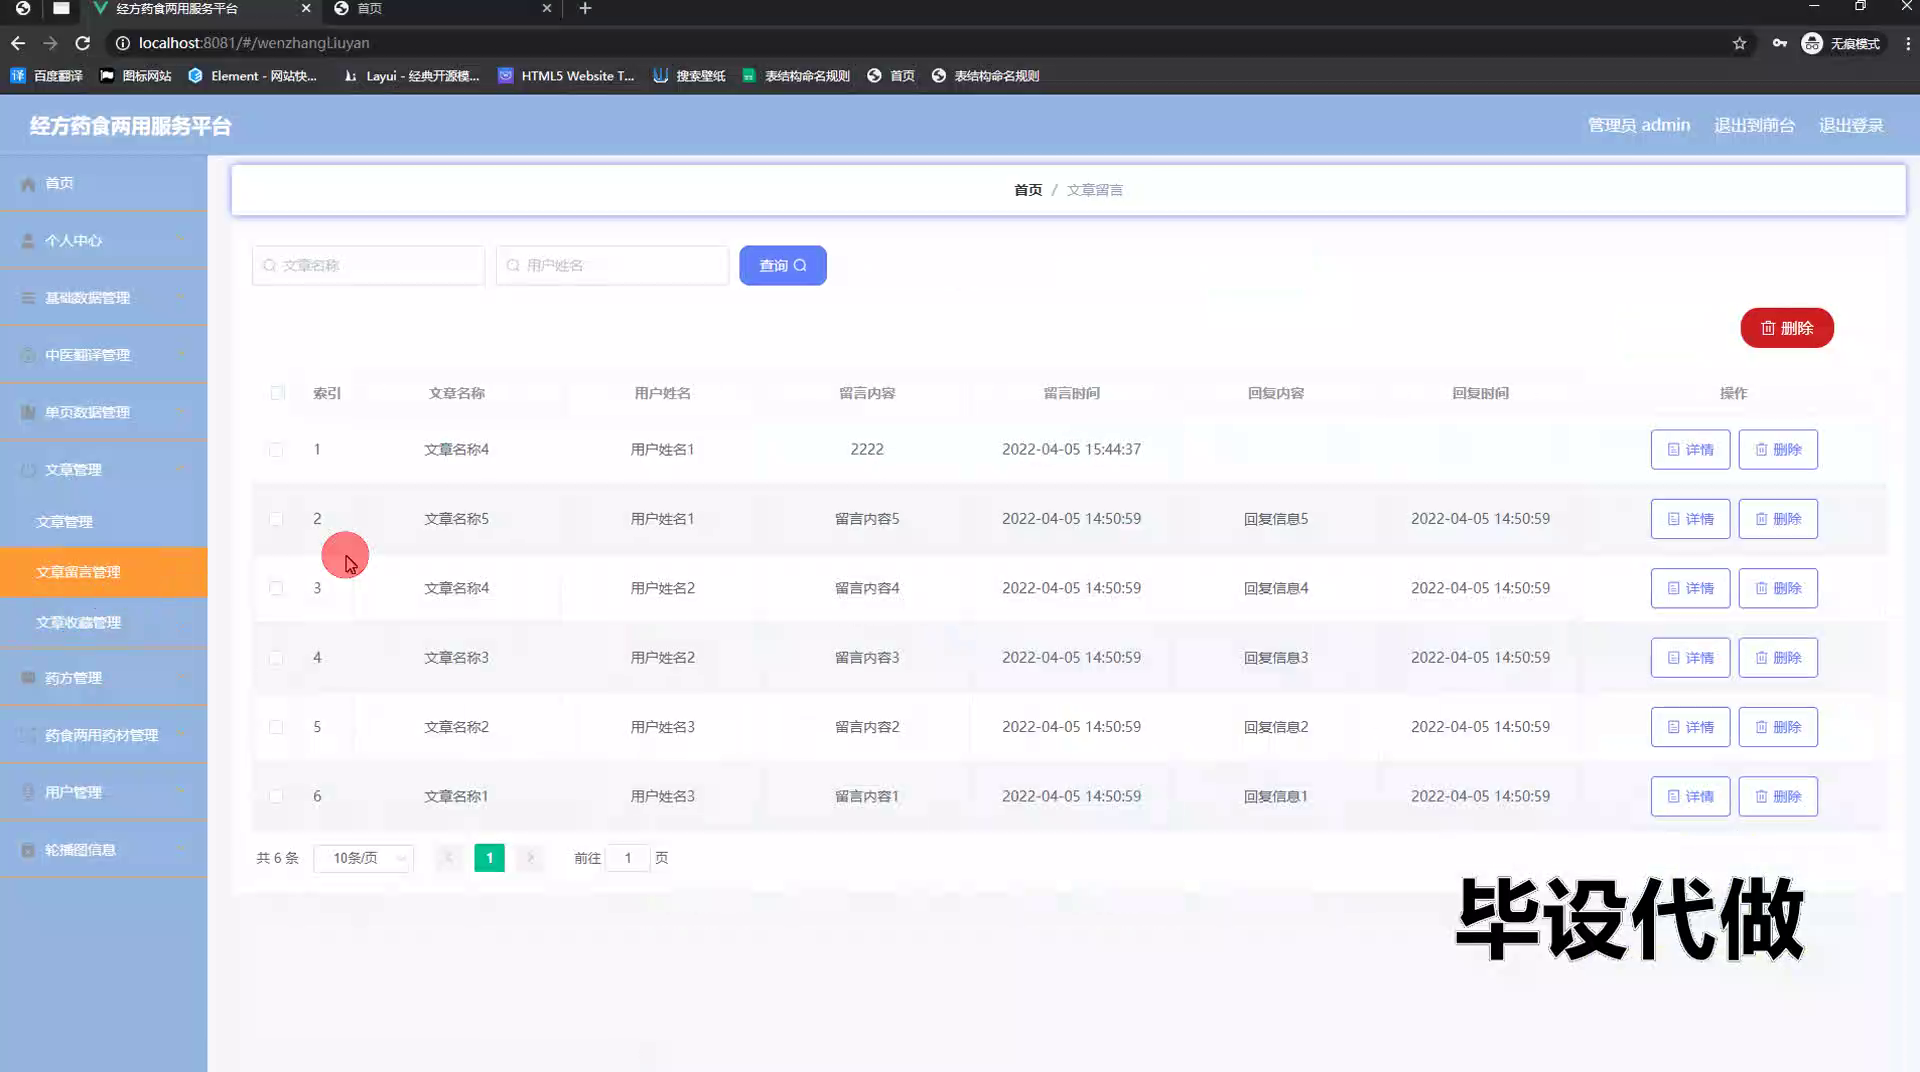Click the 单页数据管理 icon in sidebar

click(28, 412)
